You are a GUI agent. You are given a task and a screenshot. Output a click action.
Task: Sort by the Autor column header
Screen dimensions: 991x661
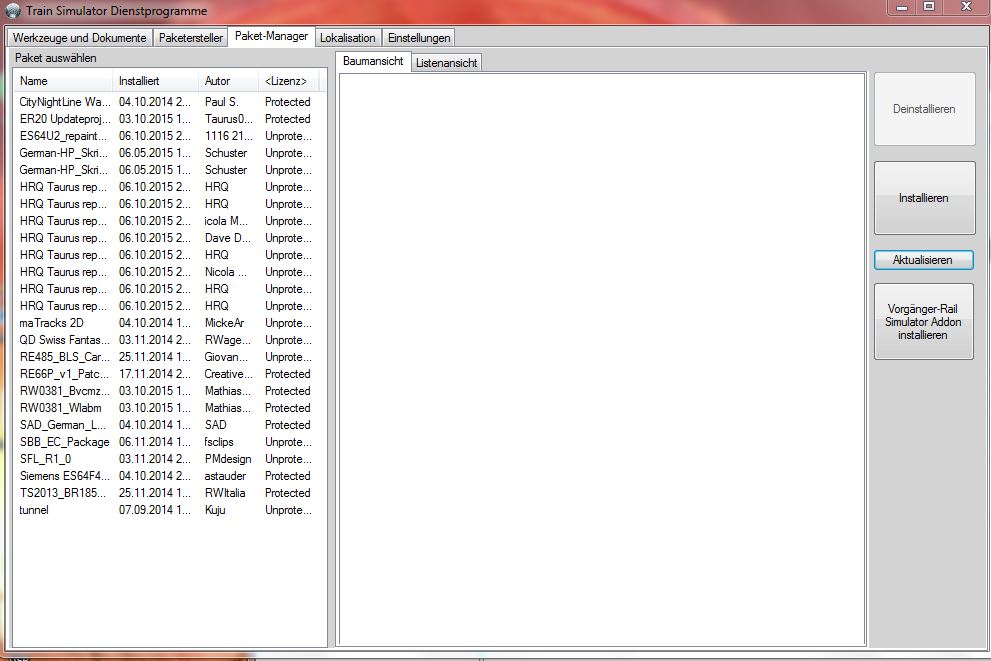(x=228, y=81)
